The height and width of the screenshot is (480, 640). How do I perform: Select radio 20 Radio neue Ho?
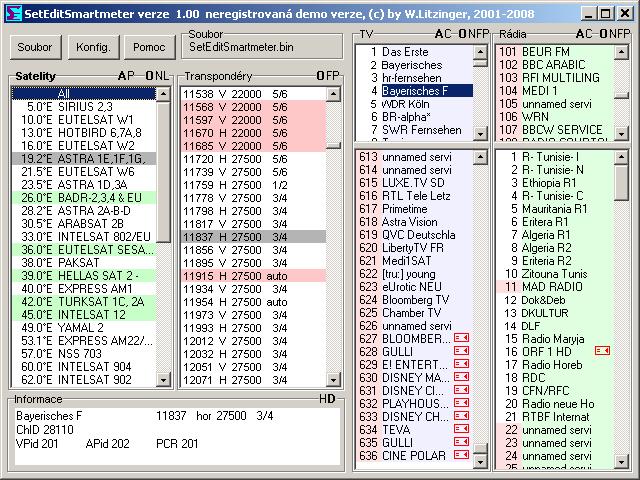pyautogui.click(x=555, y=404)
